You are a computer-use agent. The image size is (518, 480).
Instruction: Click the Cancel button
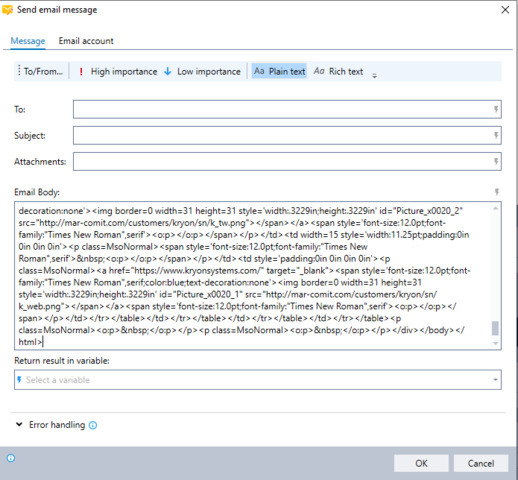point(481,463)
